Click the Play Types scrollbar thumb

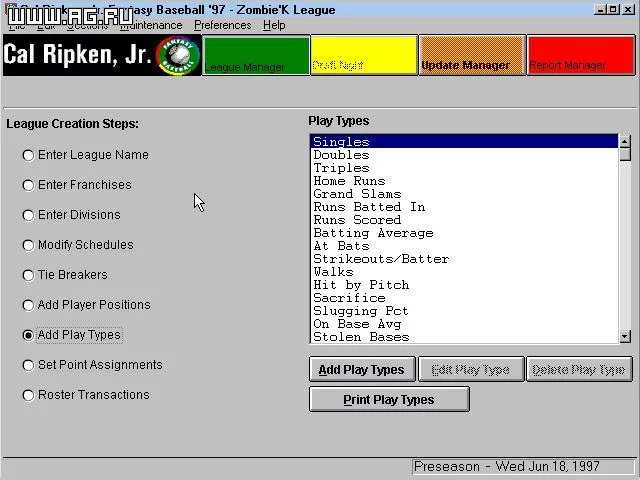click(x=625, y=155)
